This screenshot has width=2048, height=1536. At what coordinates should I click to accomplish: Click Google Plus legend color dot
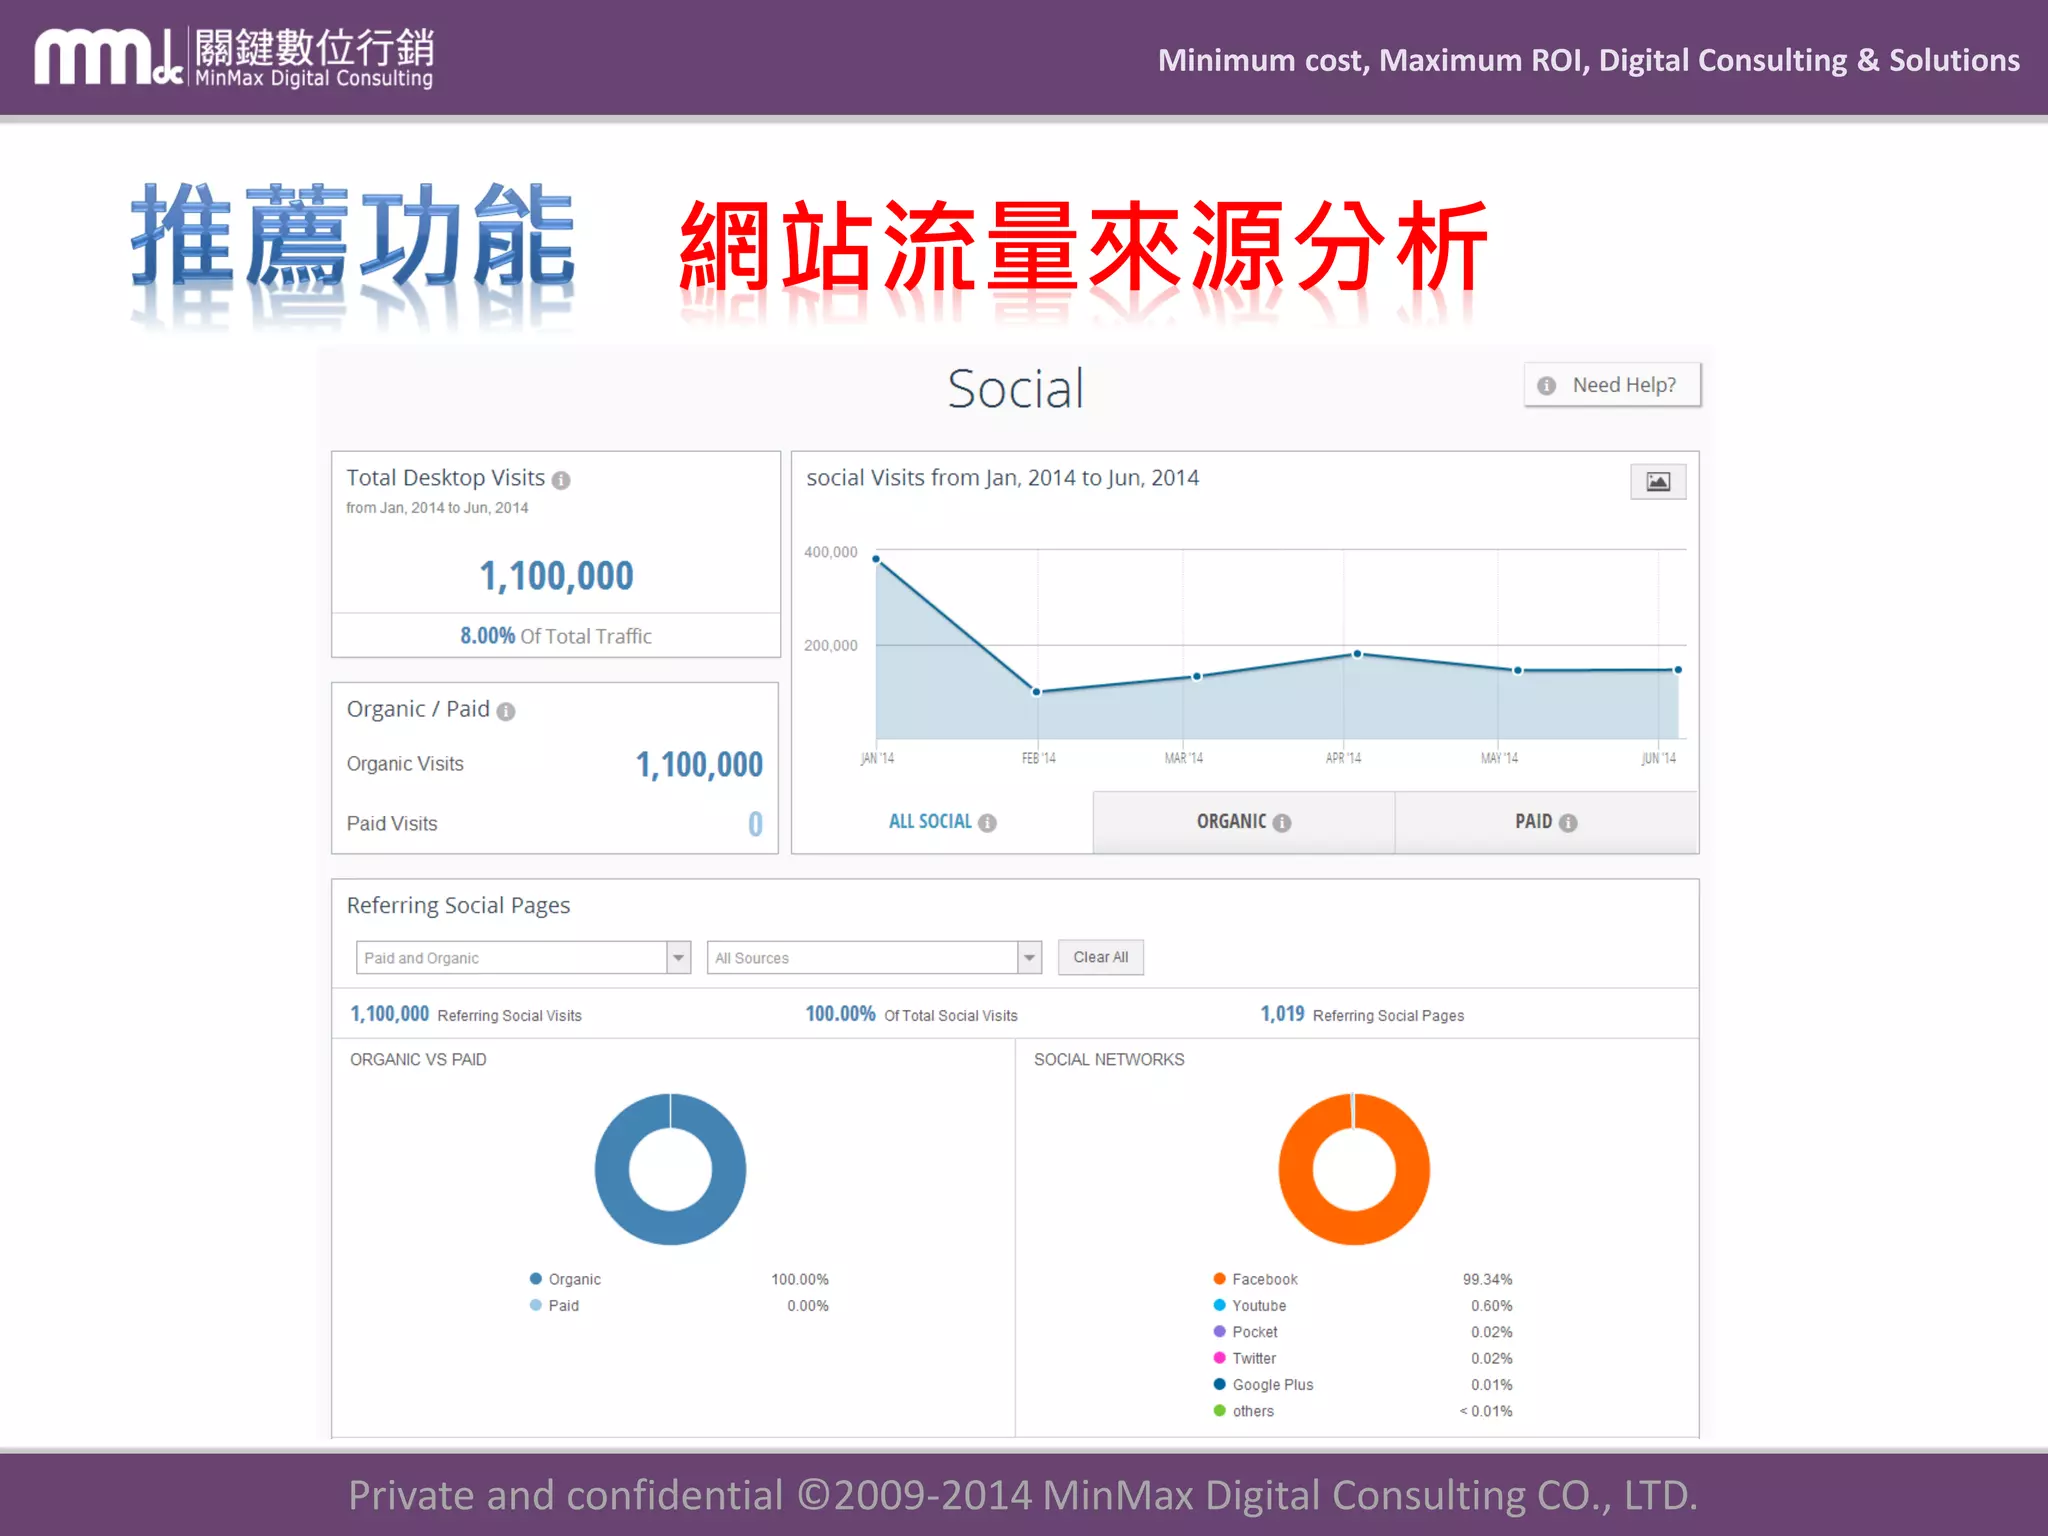pyautogui.click(x=1219, y=1384)
